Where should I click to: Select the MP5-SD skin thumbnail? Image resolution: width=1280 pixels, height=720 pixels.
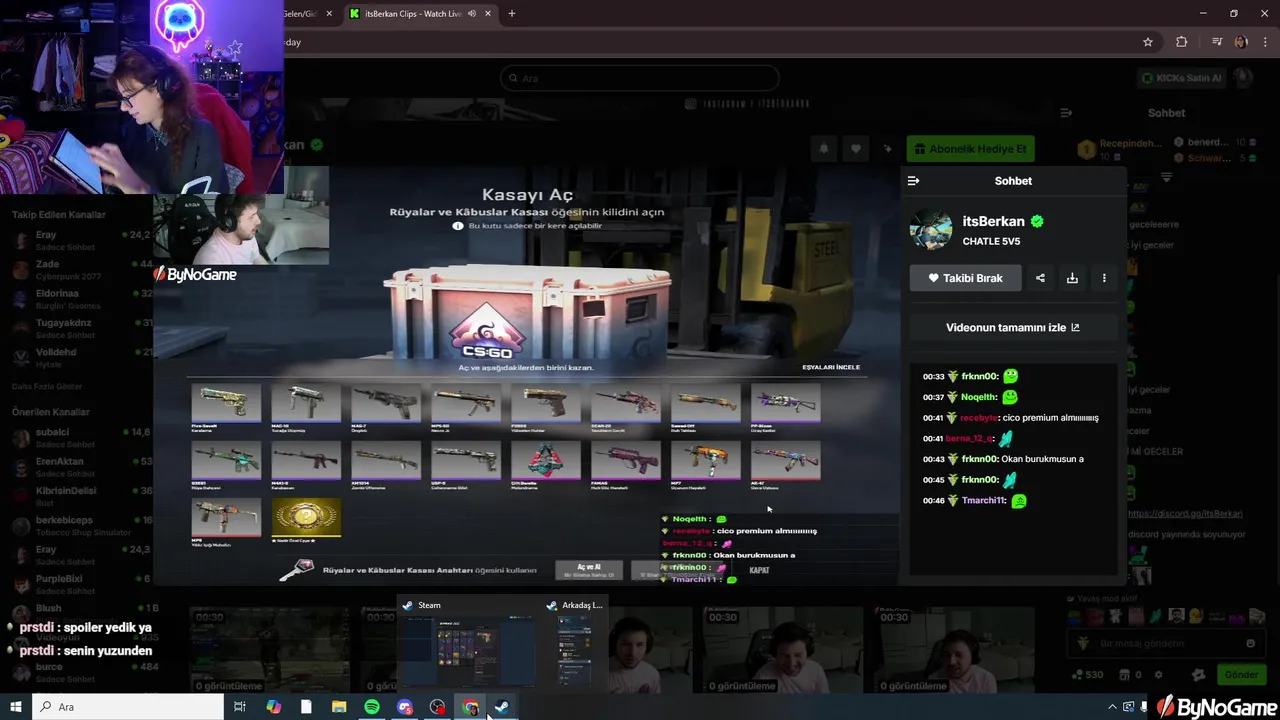[466, 404]
